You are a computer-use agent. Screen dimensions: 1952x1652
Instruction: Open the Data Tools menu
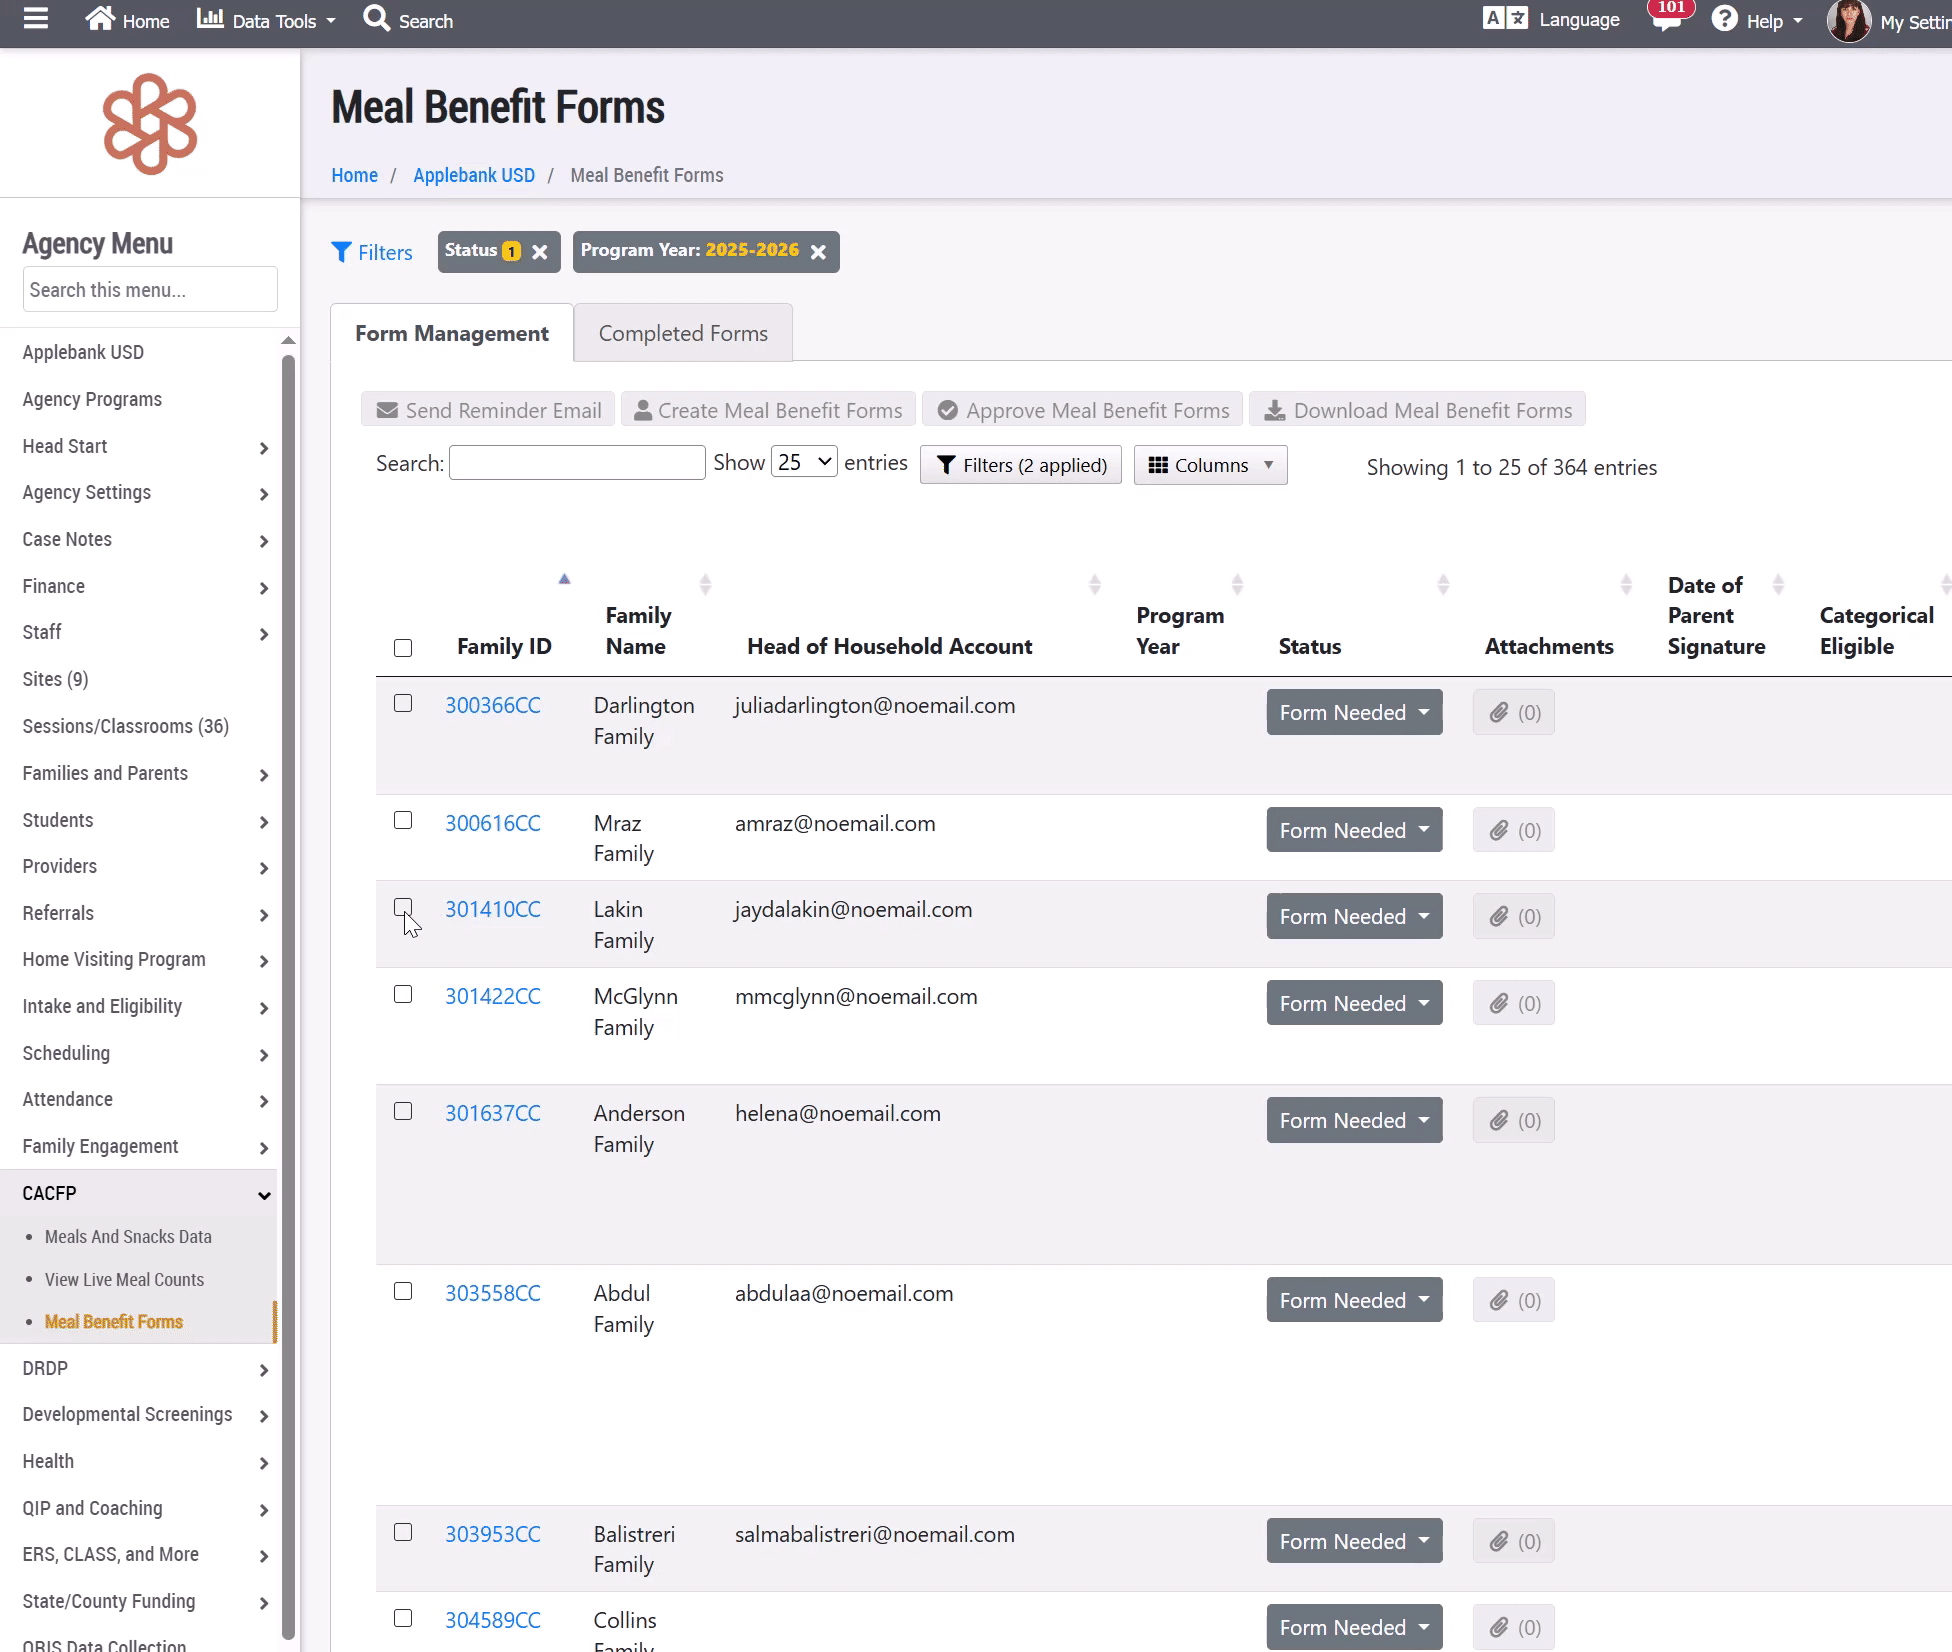point(266,20)
